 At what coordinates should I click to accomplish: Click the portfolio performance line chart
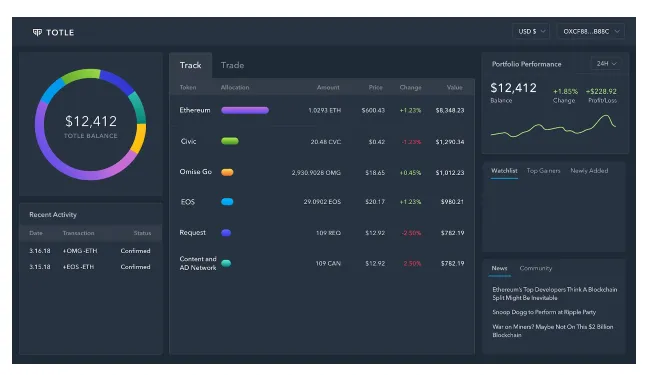pyautogui.click(x=553, y=126)
